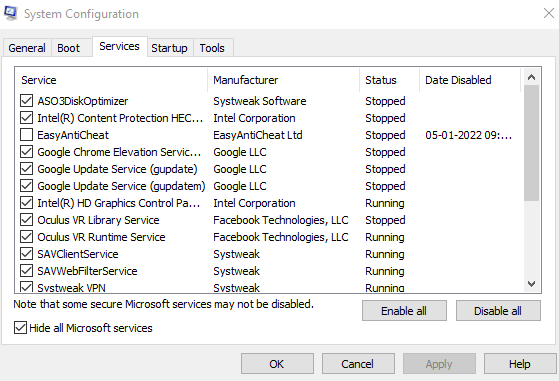
Task: Sort by the Status column header
Action: (x=390, y=80)
